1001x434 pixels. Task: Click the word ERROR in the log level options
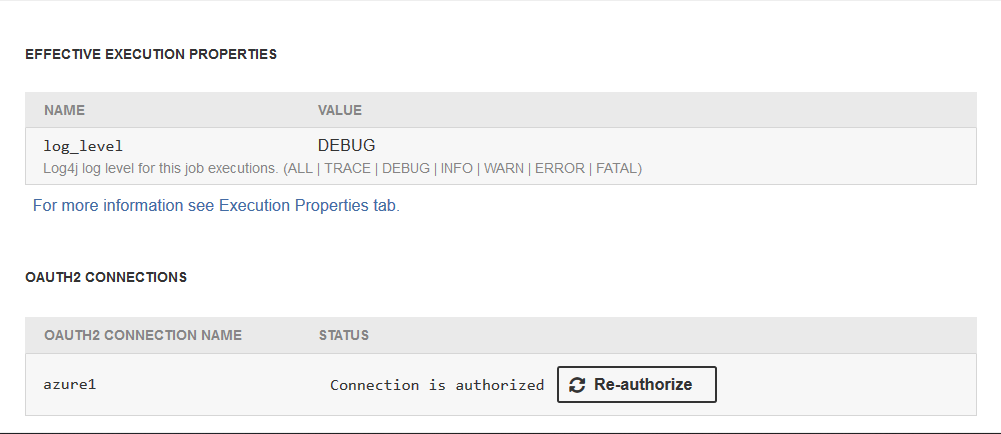[560, 168]
